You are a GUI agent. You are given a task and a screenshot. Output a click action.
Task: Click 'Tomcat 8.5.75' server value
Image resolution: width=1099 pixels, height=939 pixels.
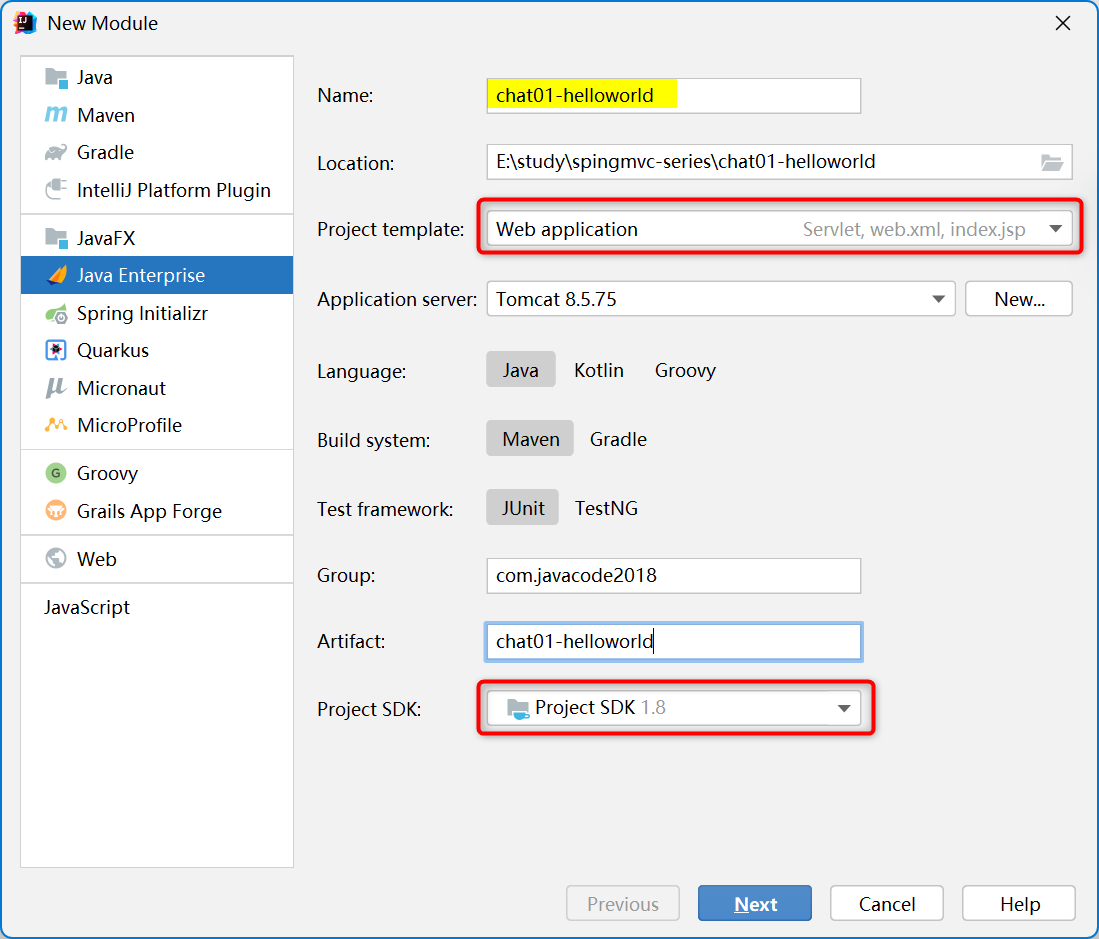click(x=556, y=299)
